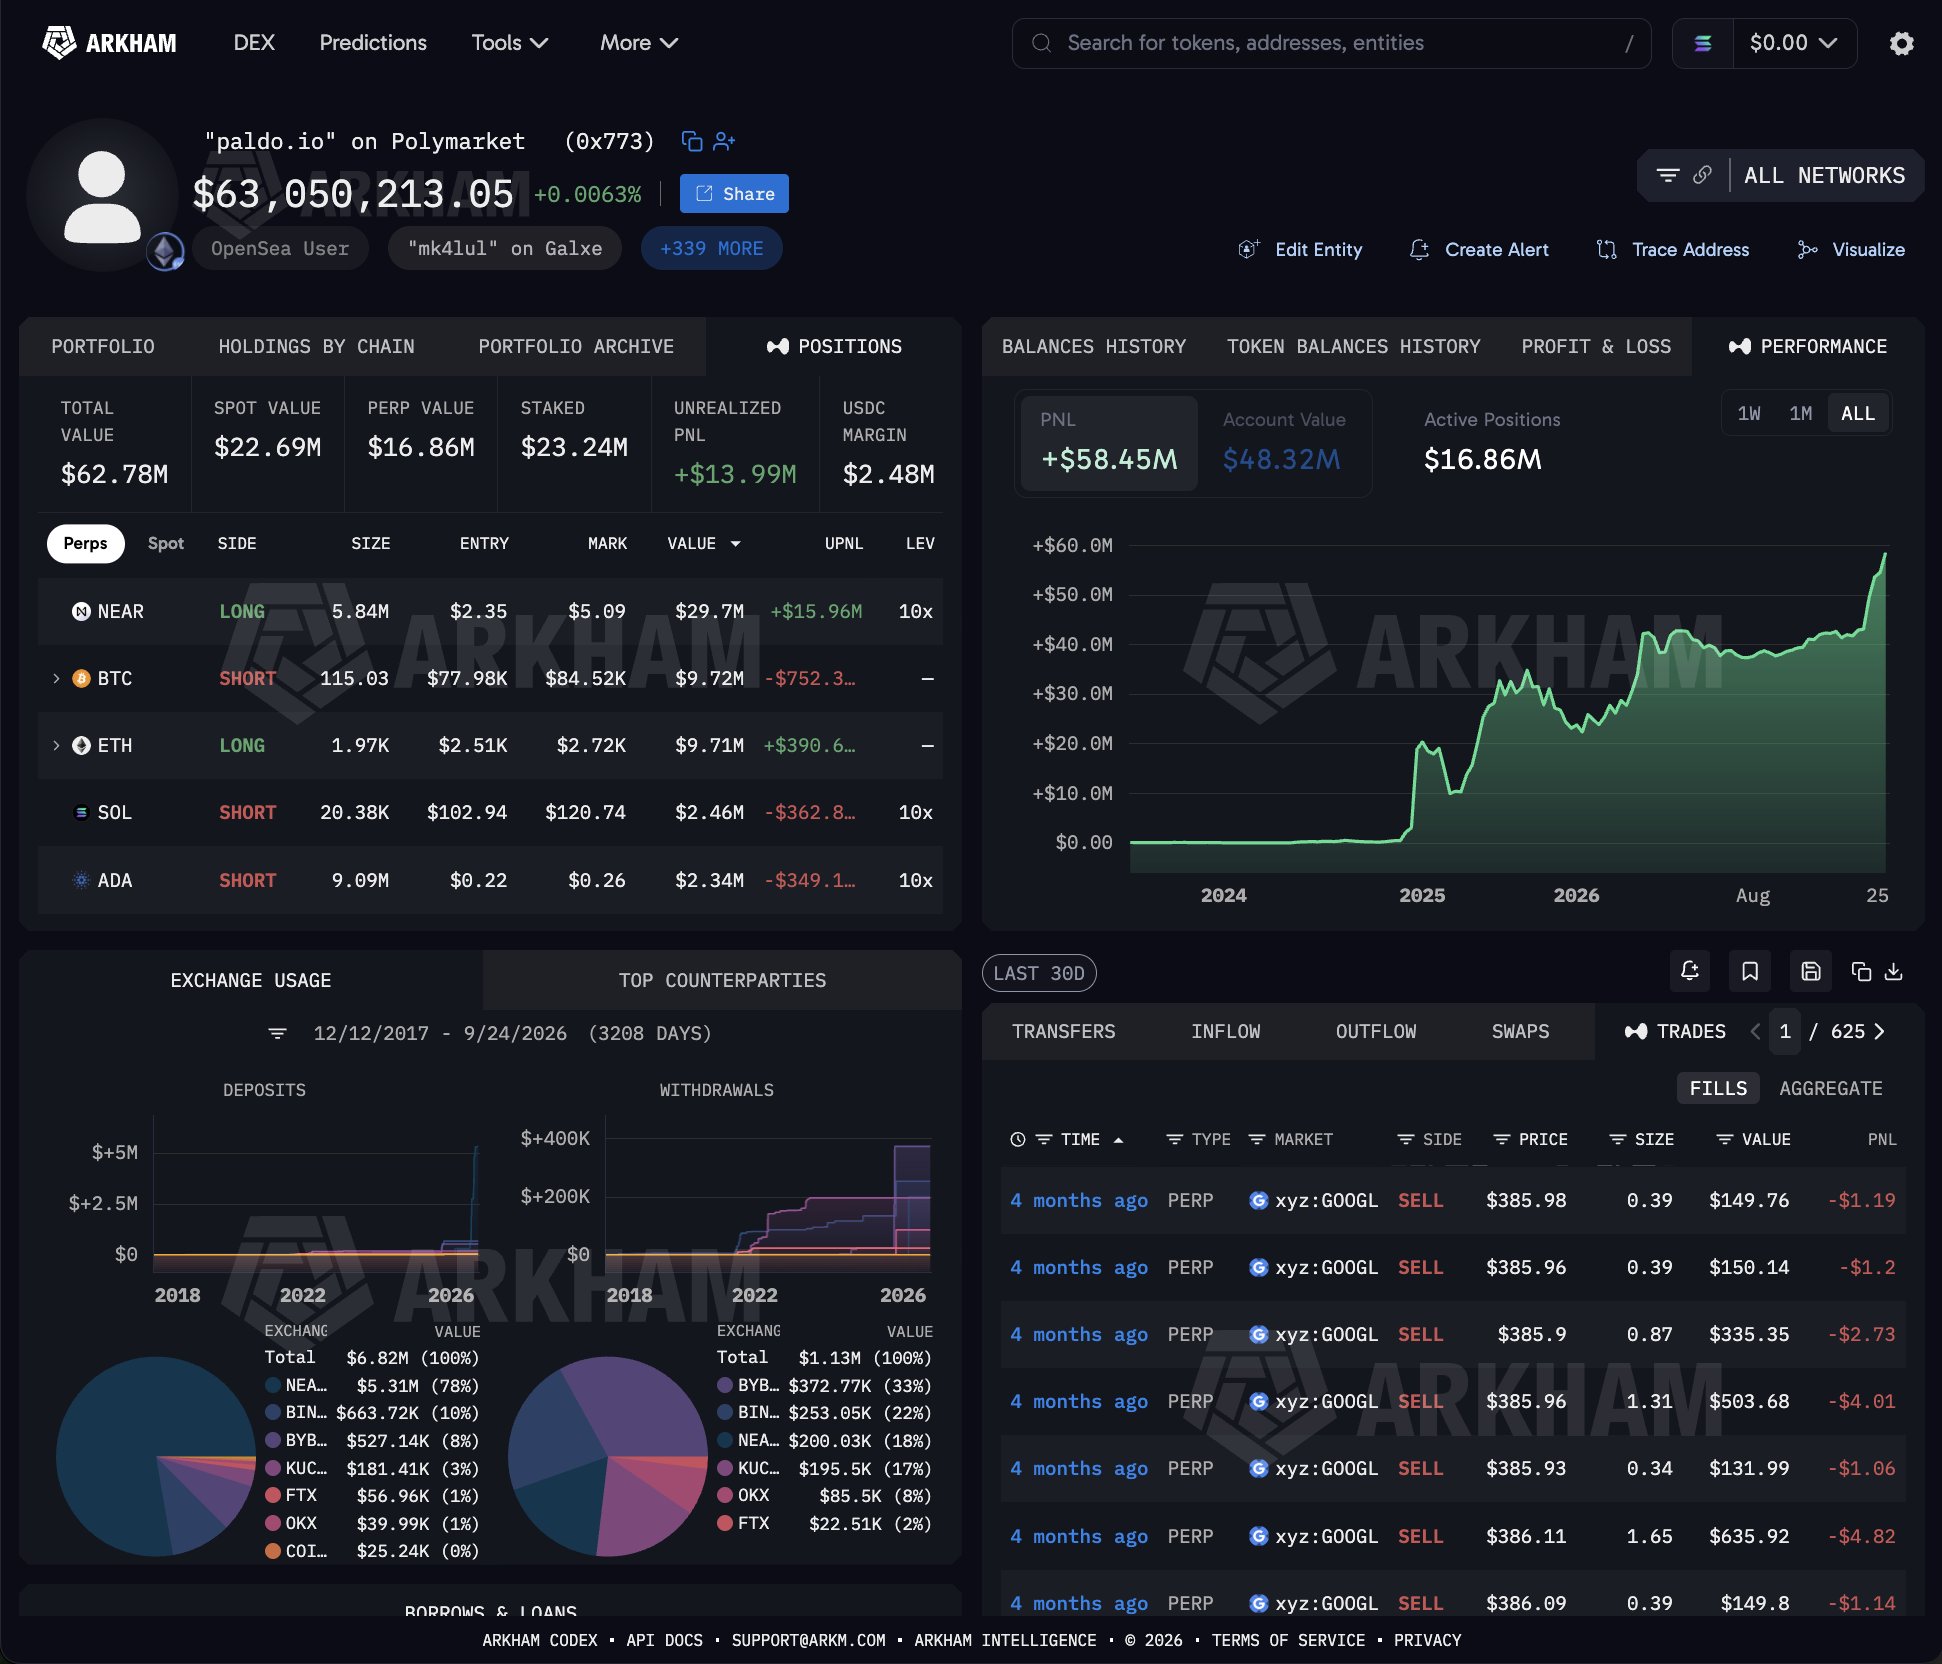The width and height of the screenshot is (1942, 1664).
Task: Expand the $0.00 balance dropdown
Action: (x=1794, y=43)
